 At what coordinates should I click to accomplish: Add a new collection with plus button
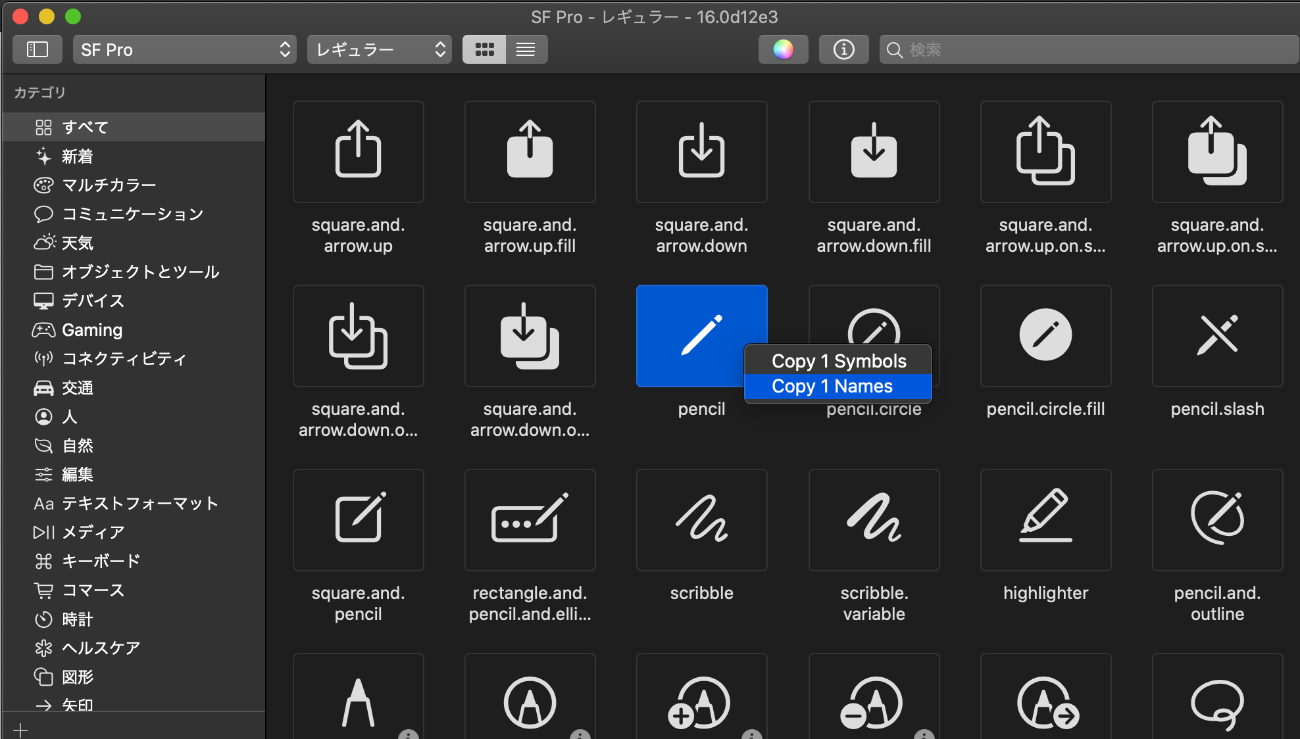(20, 729)
